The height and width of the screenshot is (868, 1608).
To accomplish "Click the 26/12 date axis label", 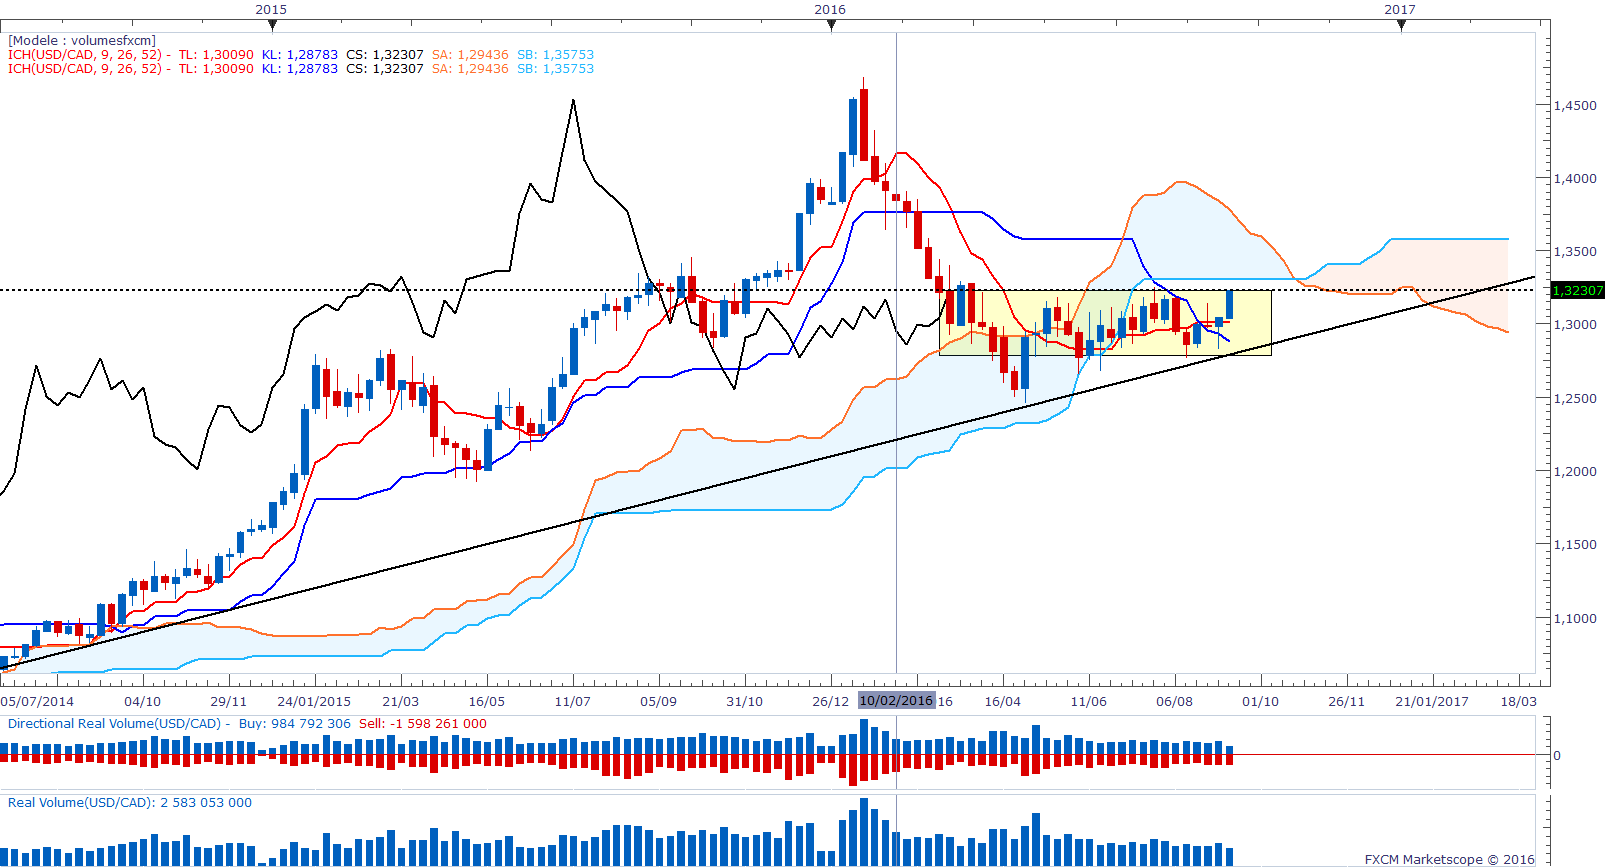I will coord(830,702).
